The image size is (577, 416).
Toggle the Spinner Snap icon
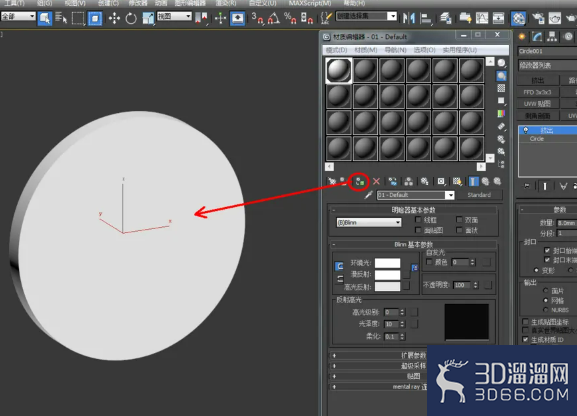307,18
